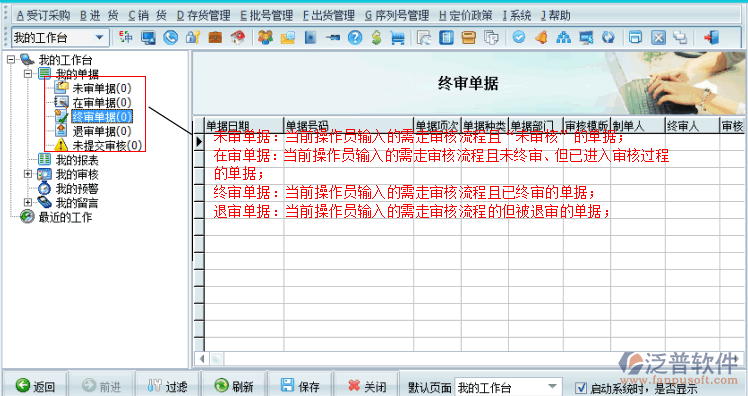
Task: Click the orange bell alert icon
Action: coord(541,37)
